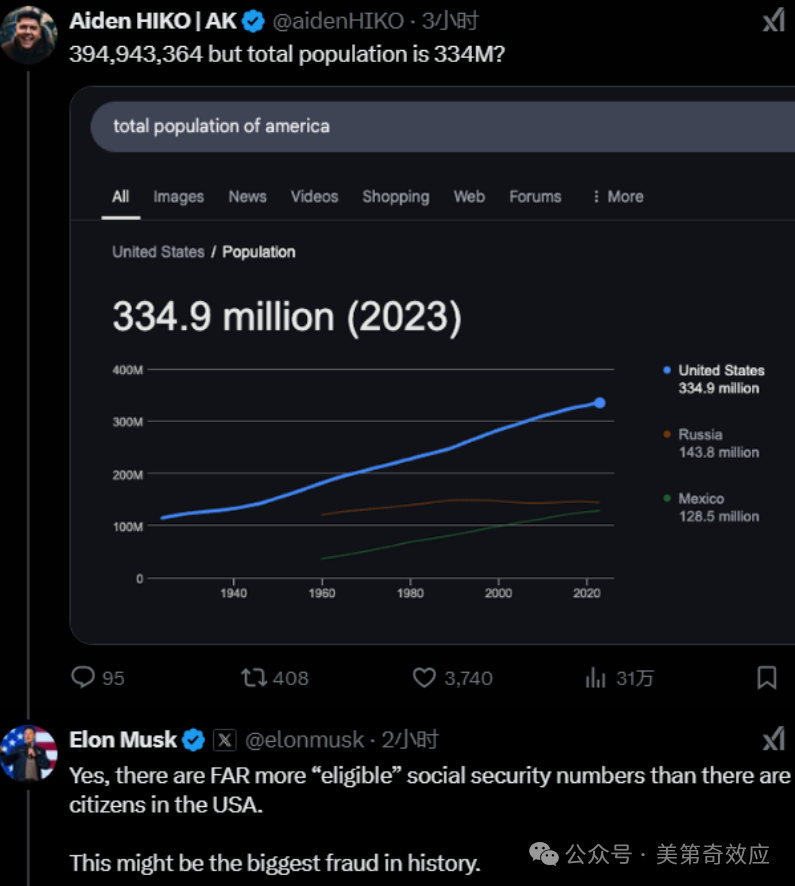The width and height of the screenshot is (795, 886).
Task: Open the @elonmusk handle link
Action: [305, 740]
